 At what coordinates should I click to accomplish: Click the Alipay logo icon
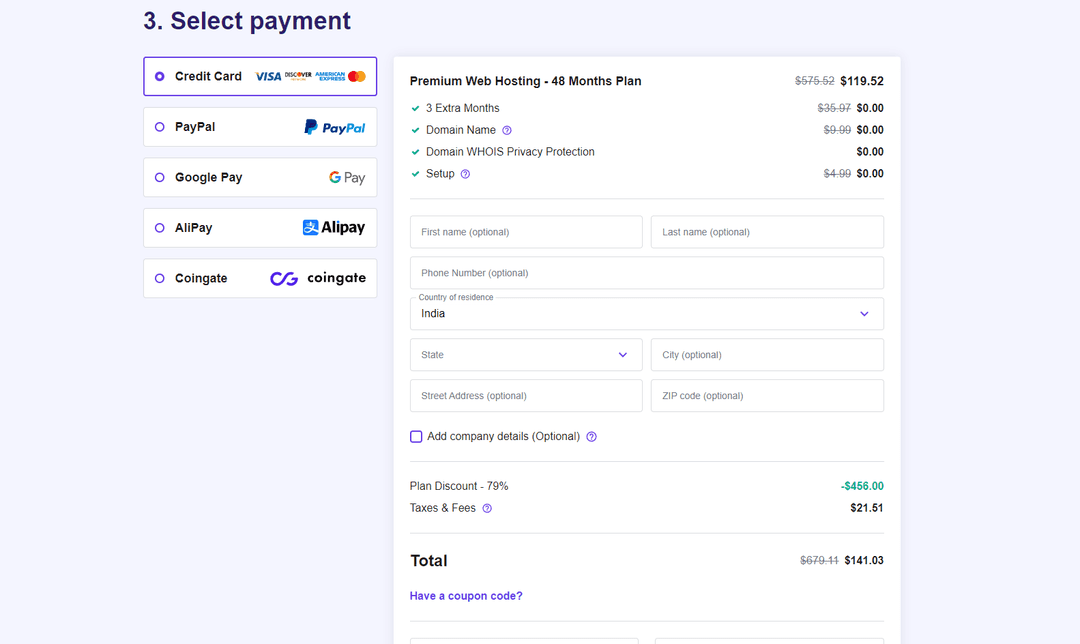[x=334, y=227]
